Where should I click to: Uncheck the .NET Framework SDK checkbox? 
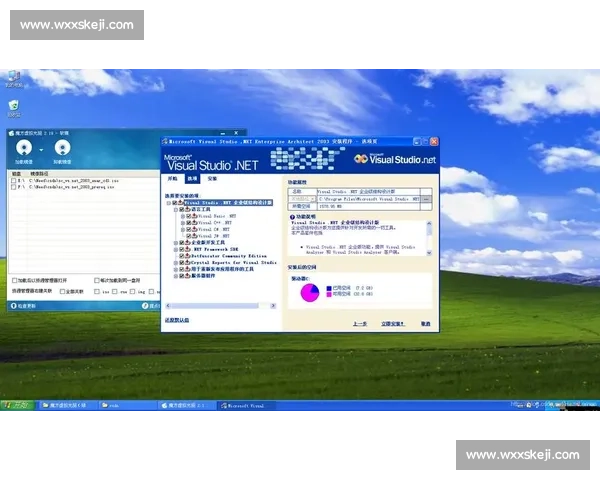182,249
